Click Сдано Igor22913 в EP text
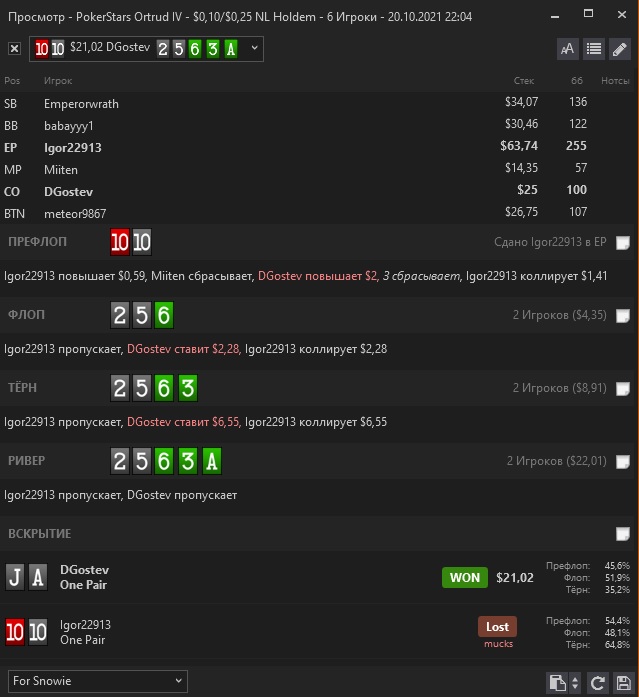Screen dimensions: 639x697 550,242
